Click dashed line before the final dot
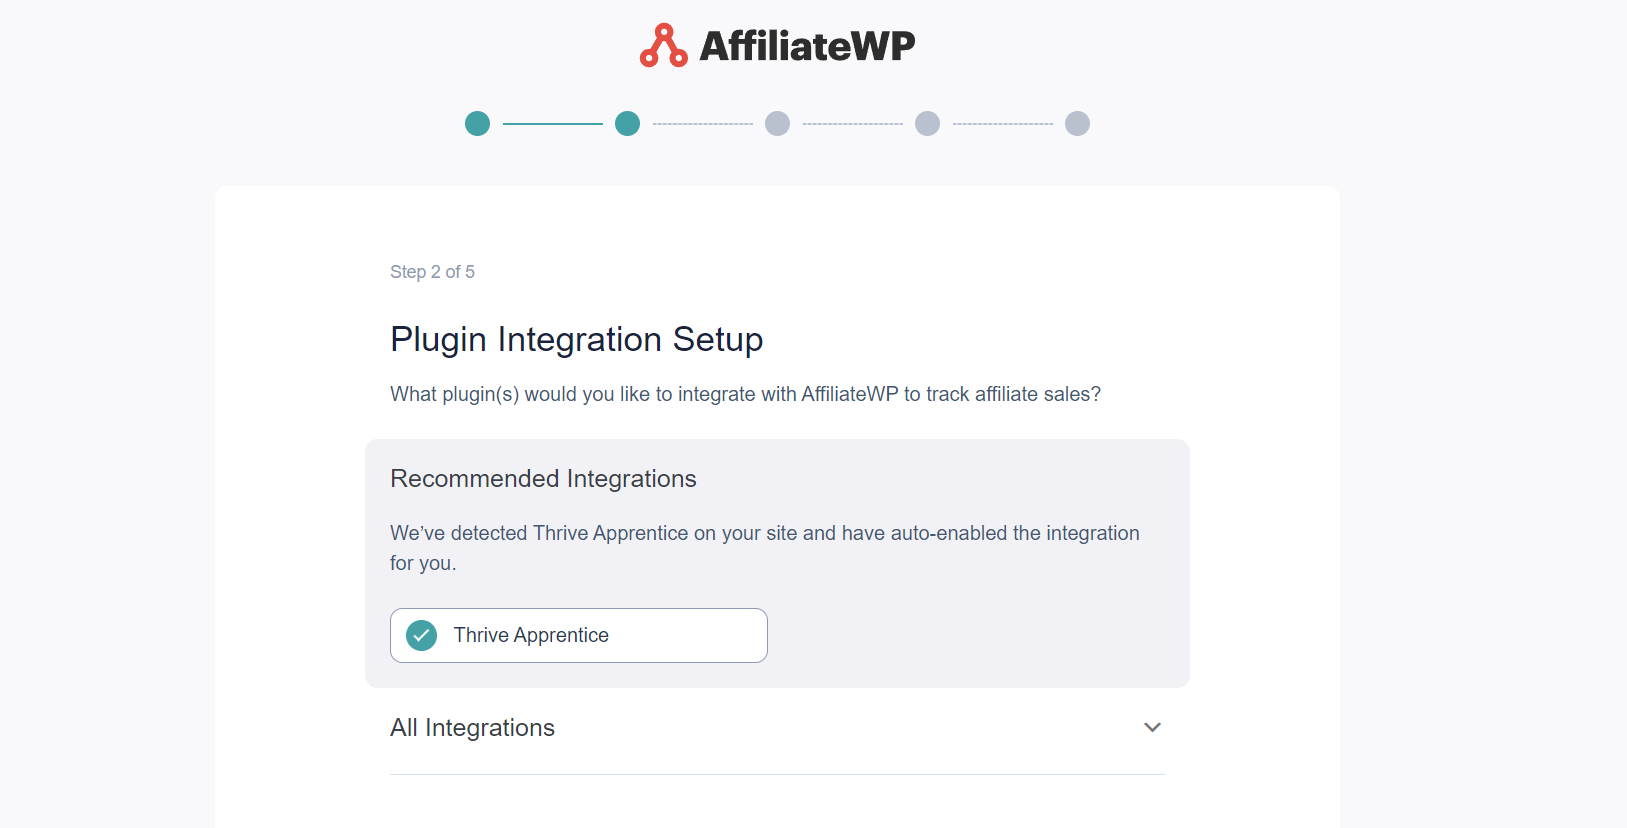This screenshot has height=828, width=1627. [1003, 124]
